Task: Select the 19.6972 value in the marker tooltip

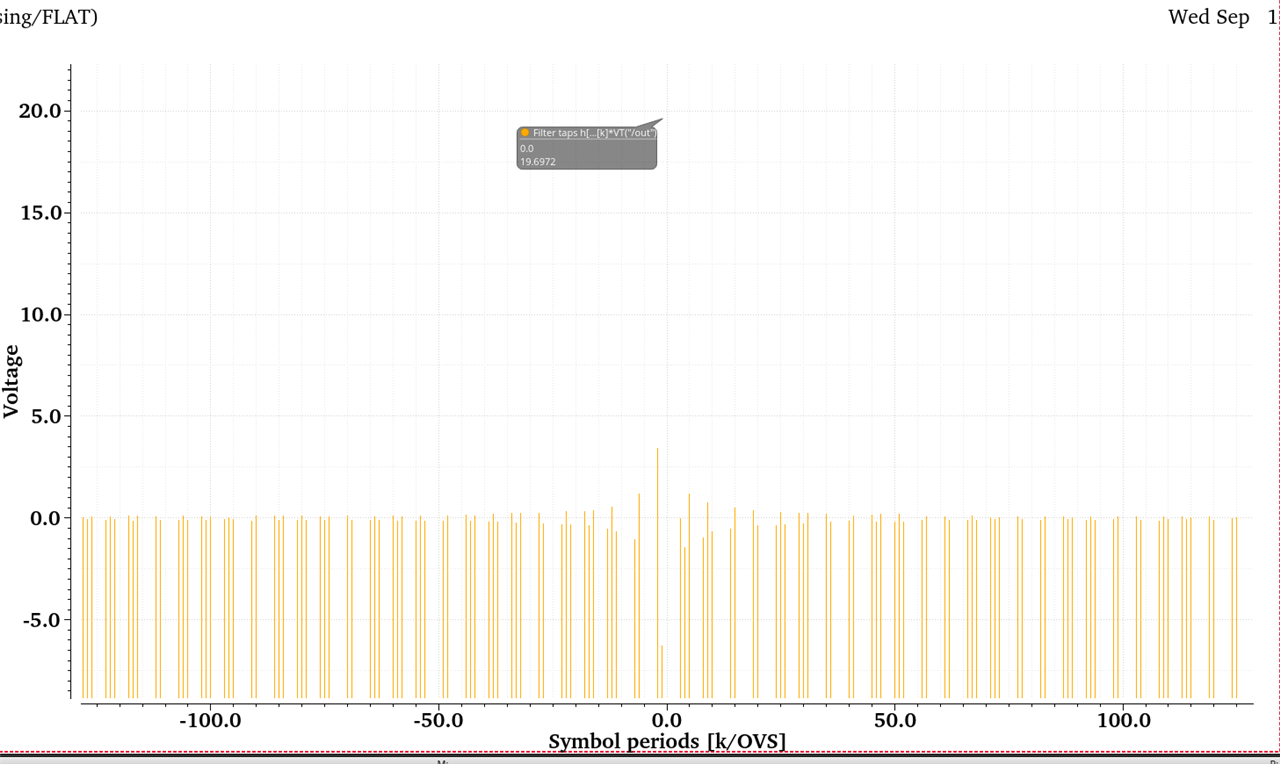Action: (x=538, y=161)
